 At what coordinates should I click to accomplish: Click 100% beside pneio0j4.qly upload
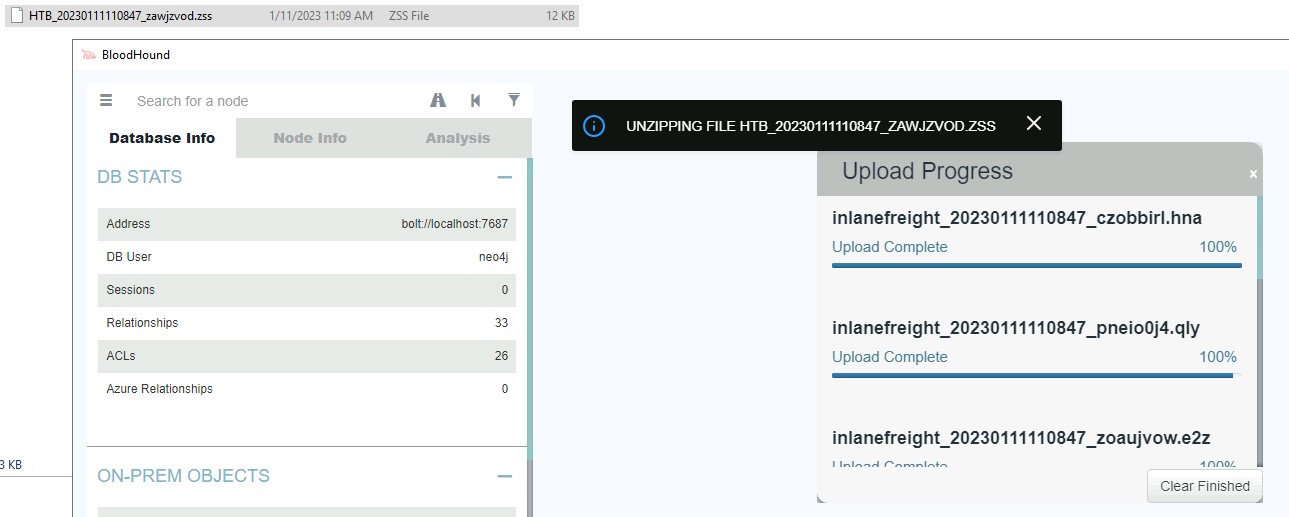[x=1218, y=357]
